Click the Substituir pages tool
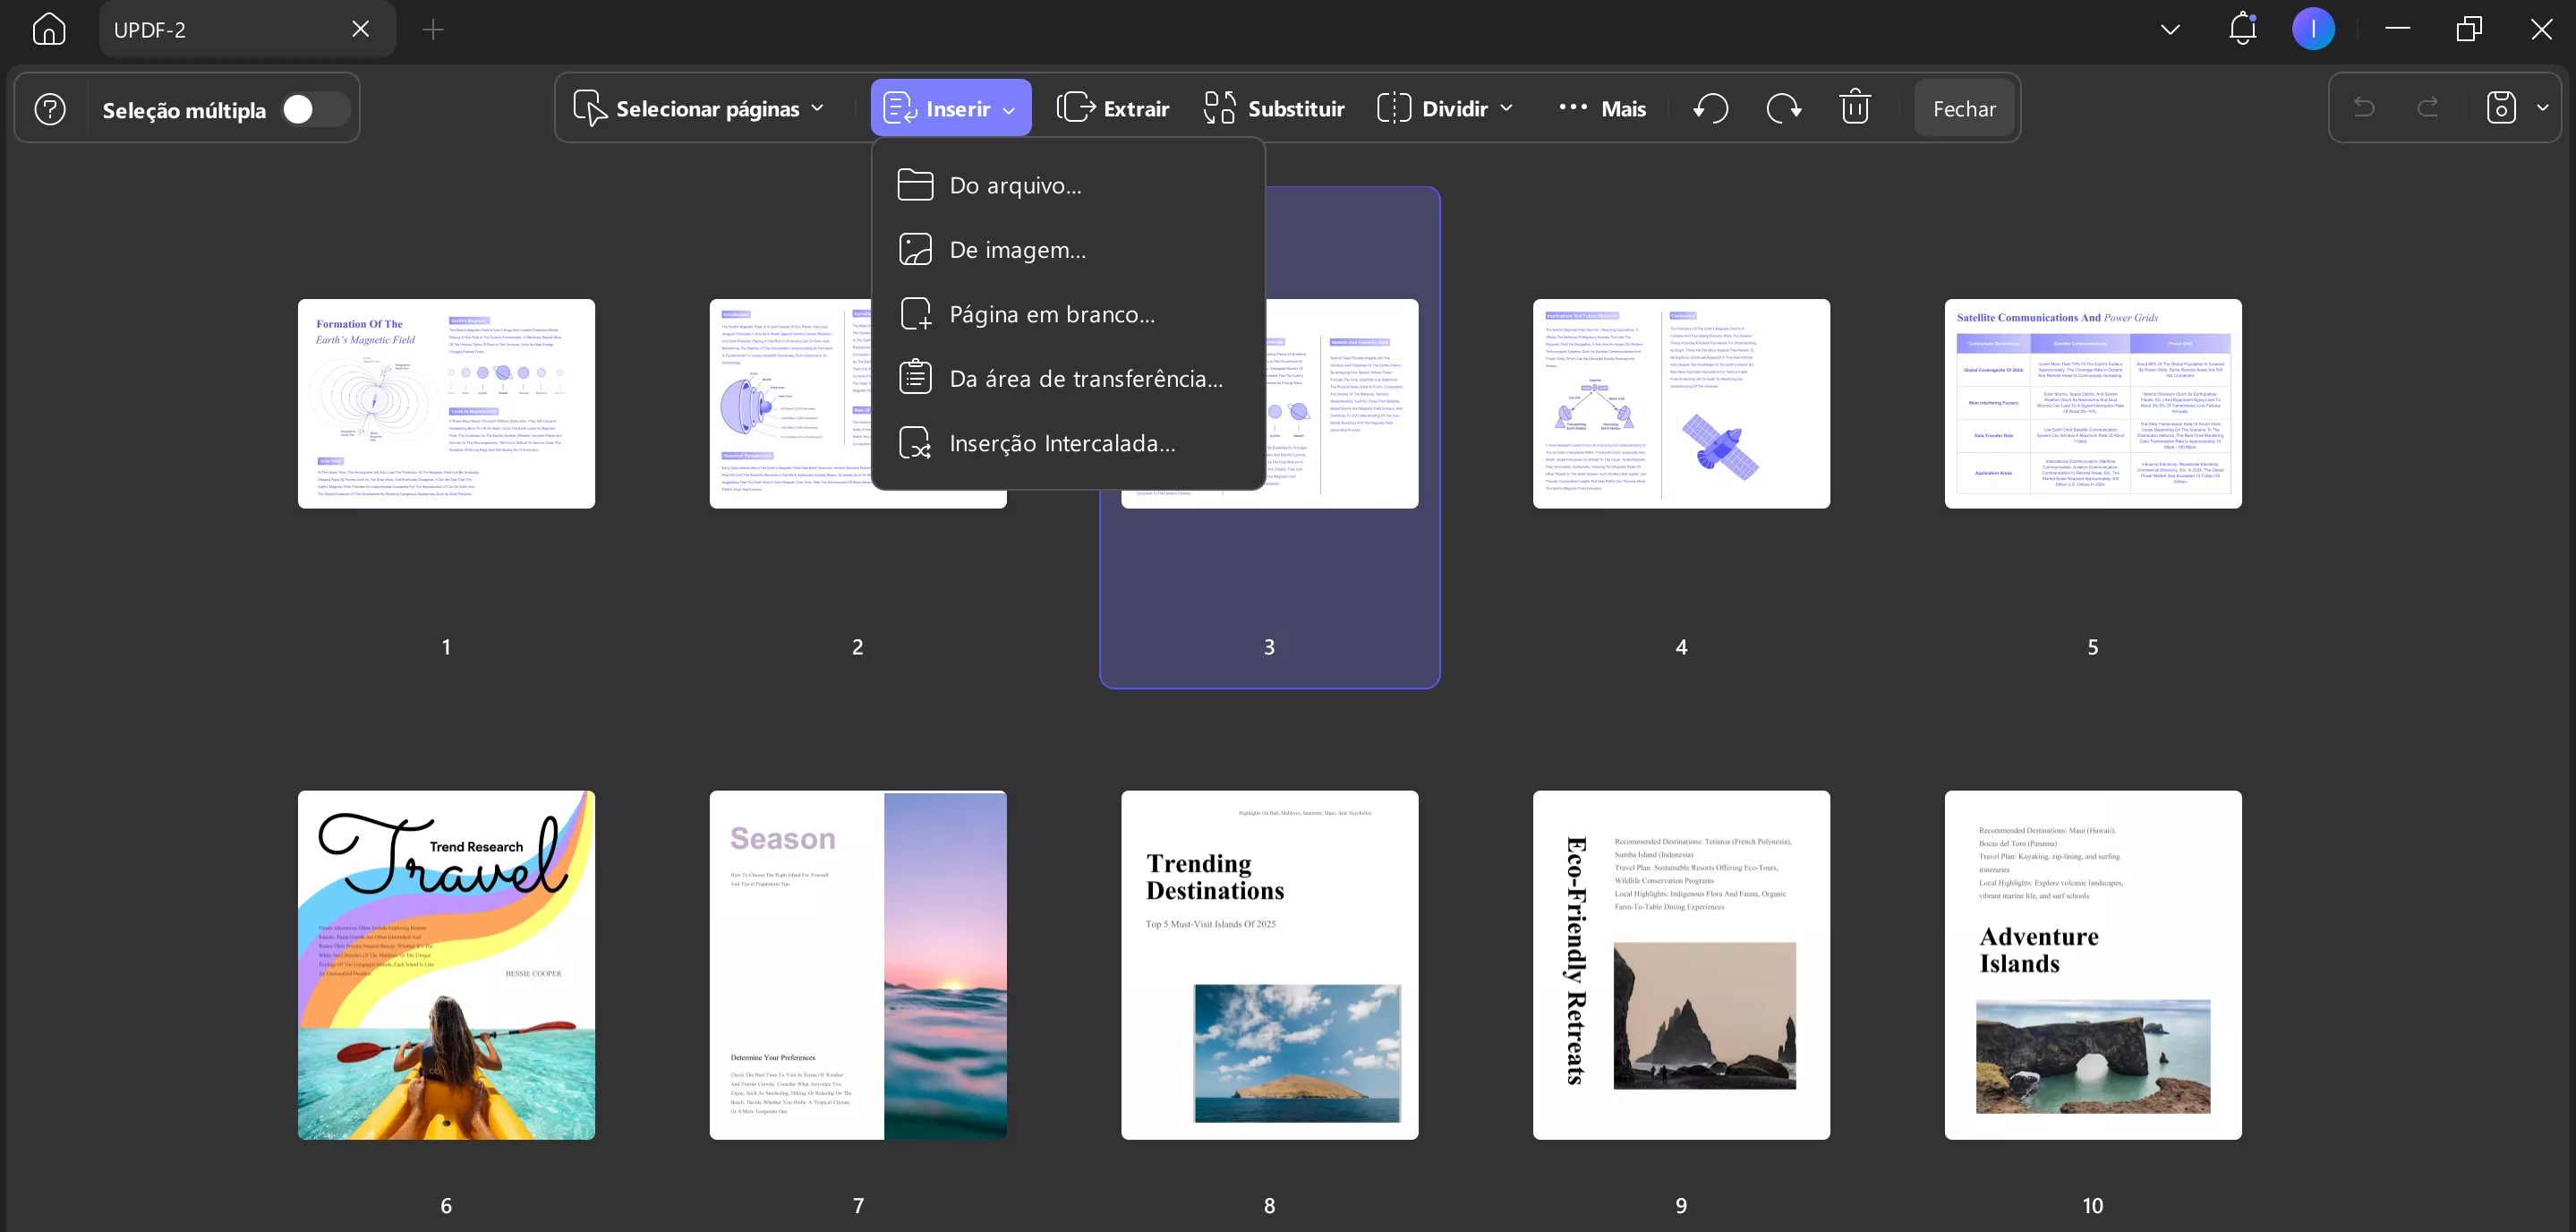This screenshot has width=2576, height=1232. [1274, 108]
